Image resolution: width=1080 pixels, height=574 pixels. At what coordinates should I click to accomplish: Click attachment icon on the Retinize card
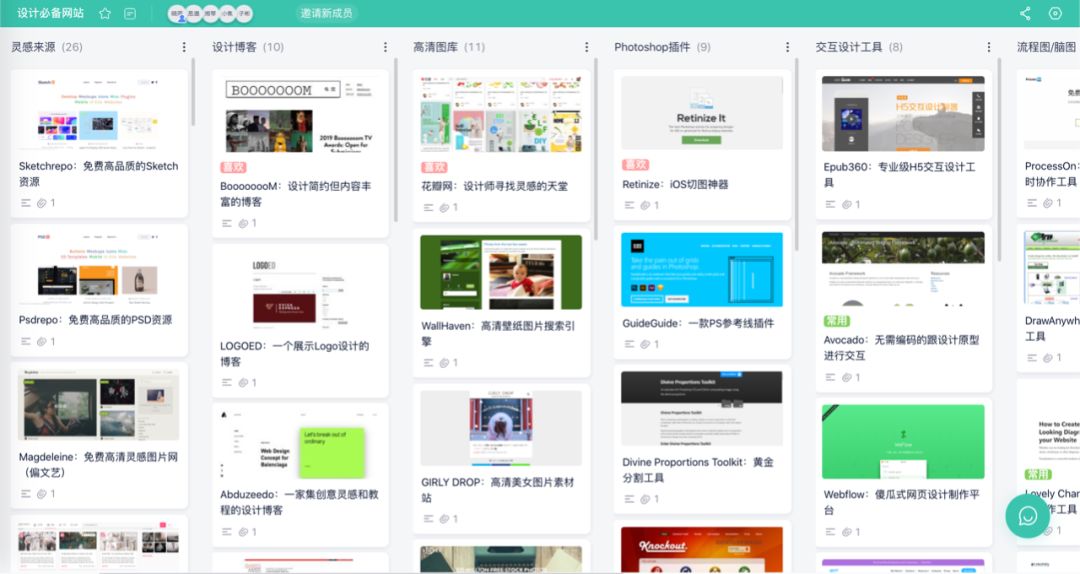[x=645, y=205]
